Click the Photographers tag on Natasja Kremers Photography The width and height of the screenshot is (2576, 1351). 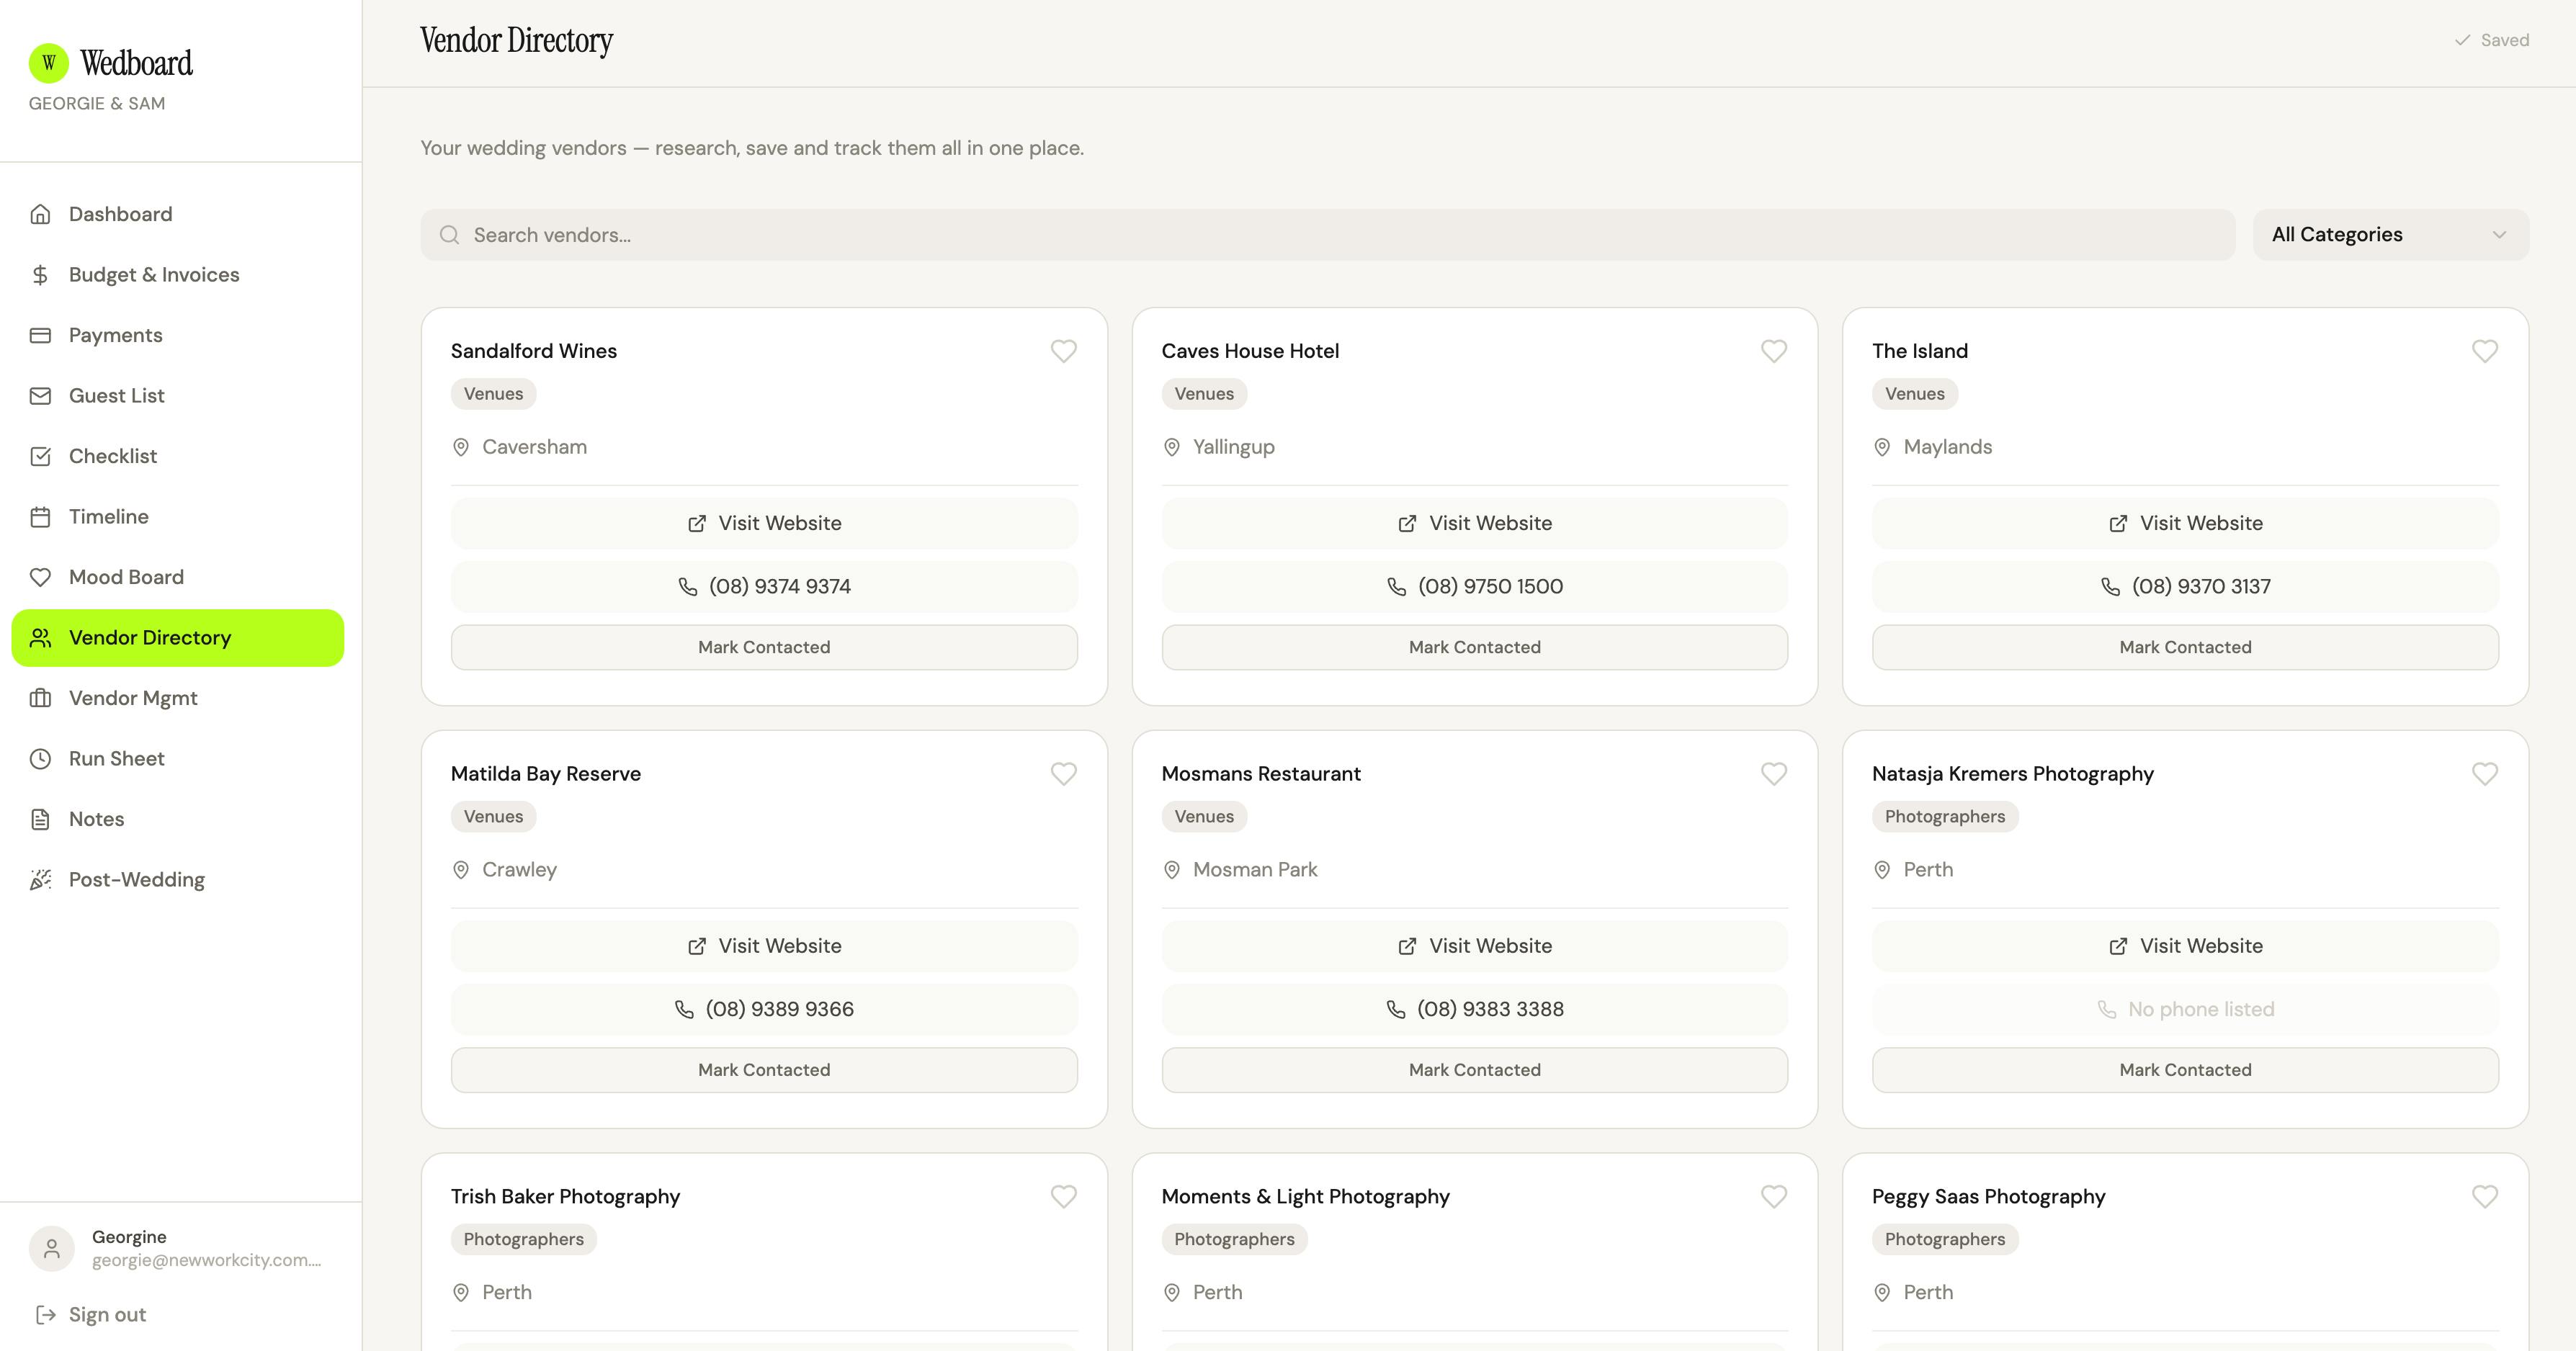click(1945, 817)
